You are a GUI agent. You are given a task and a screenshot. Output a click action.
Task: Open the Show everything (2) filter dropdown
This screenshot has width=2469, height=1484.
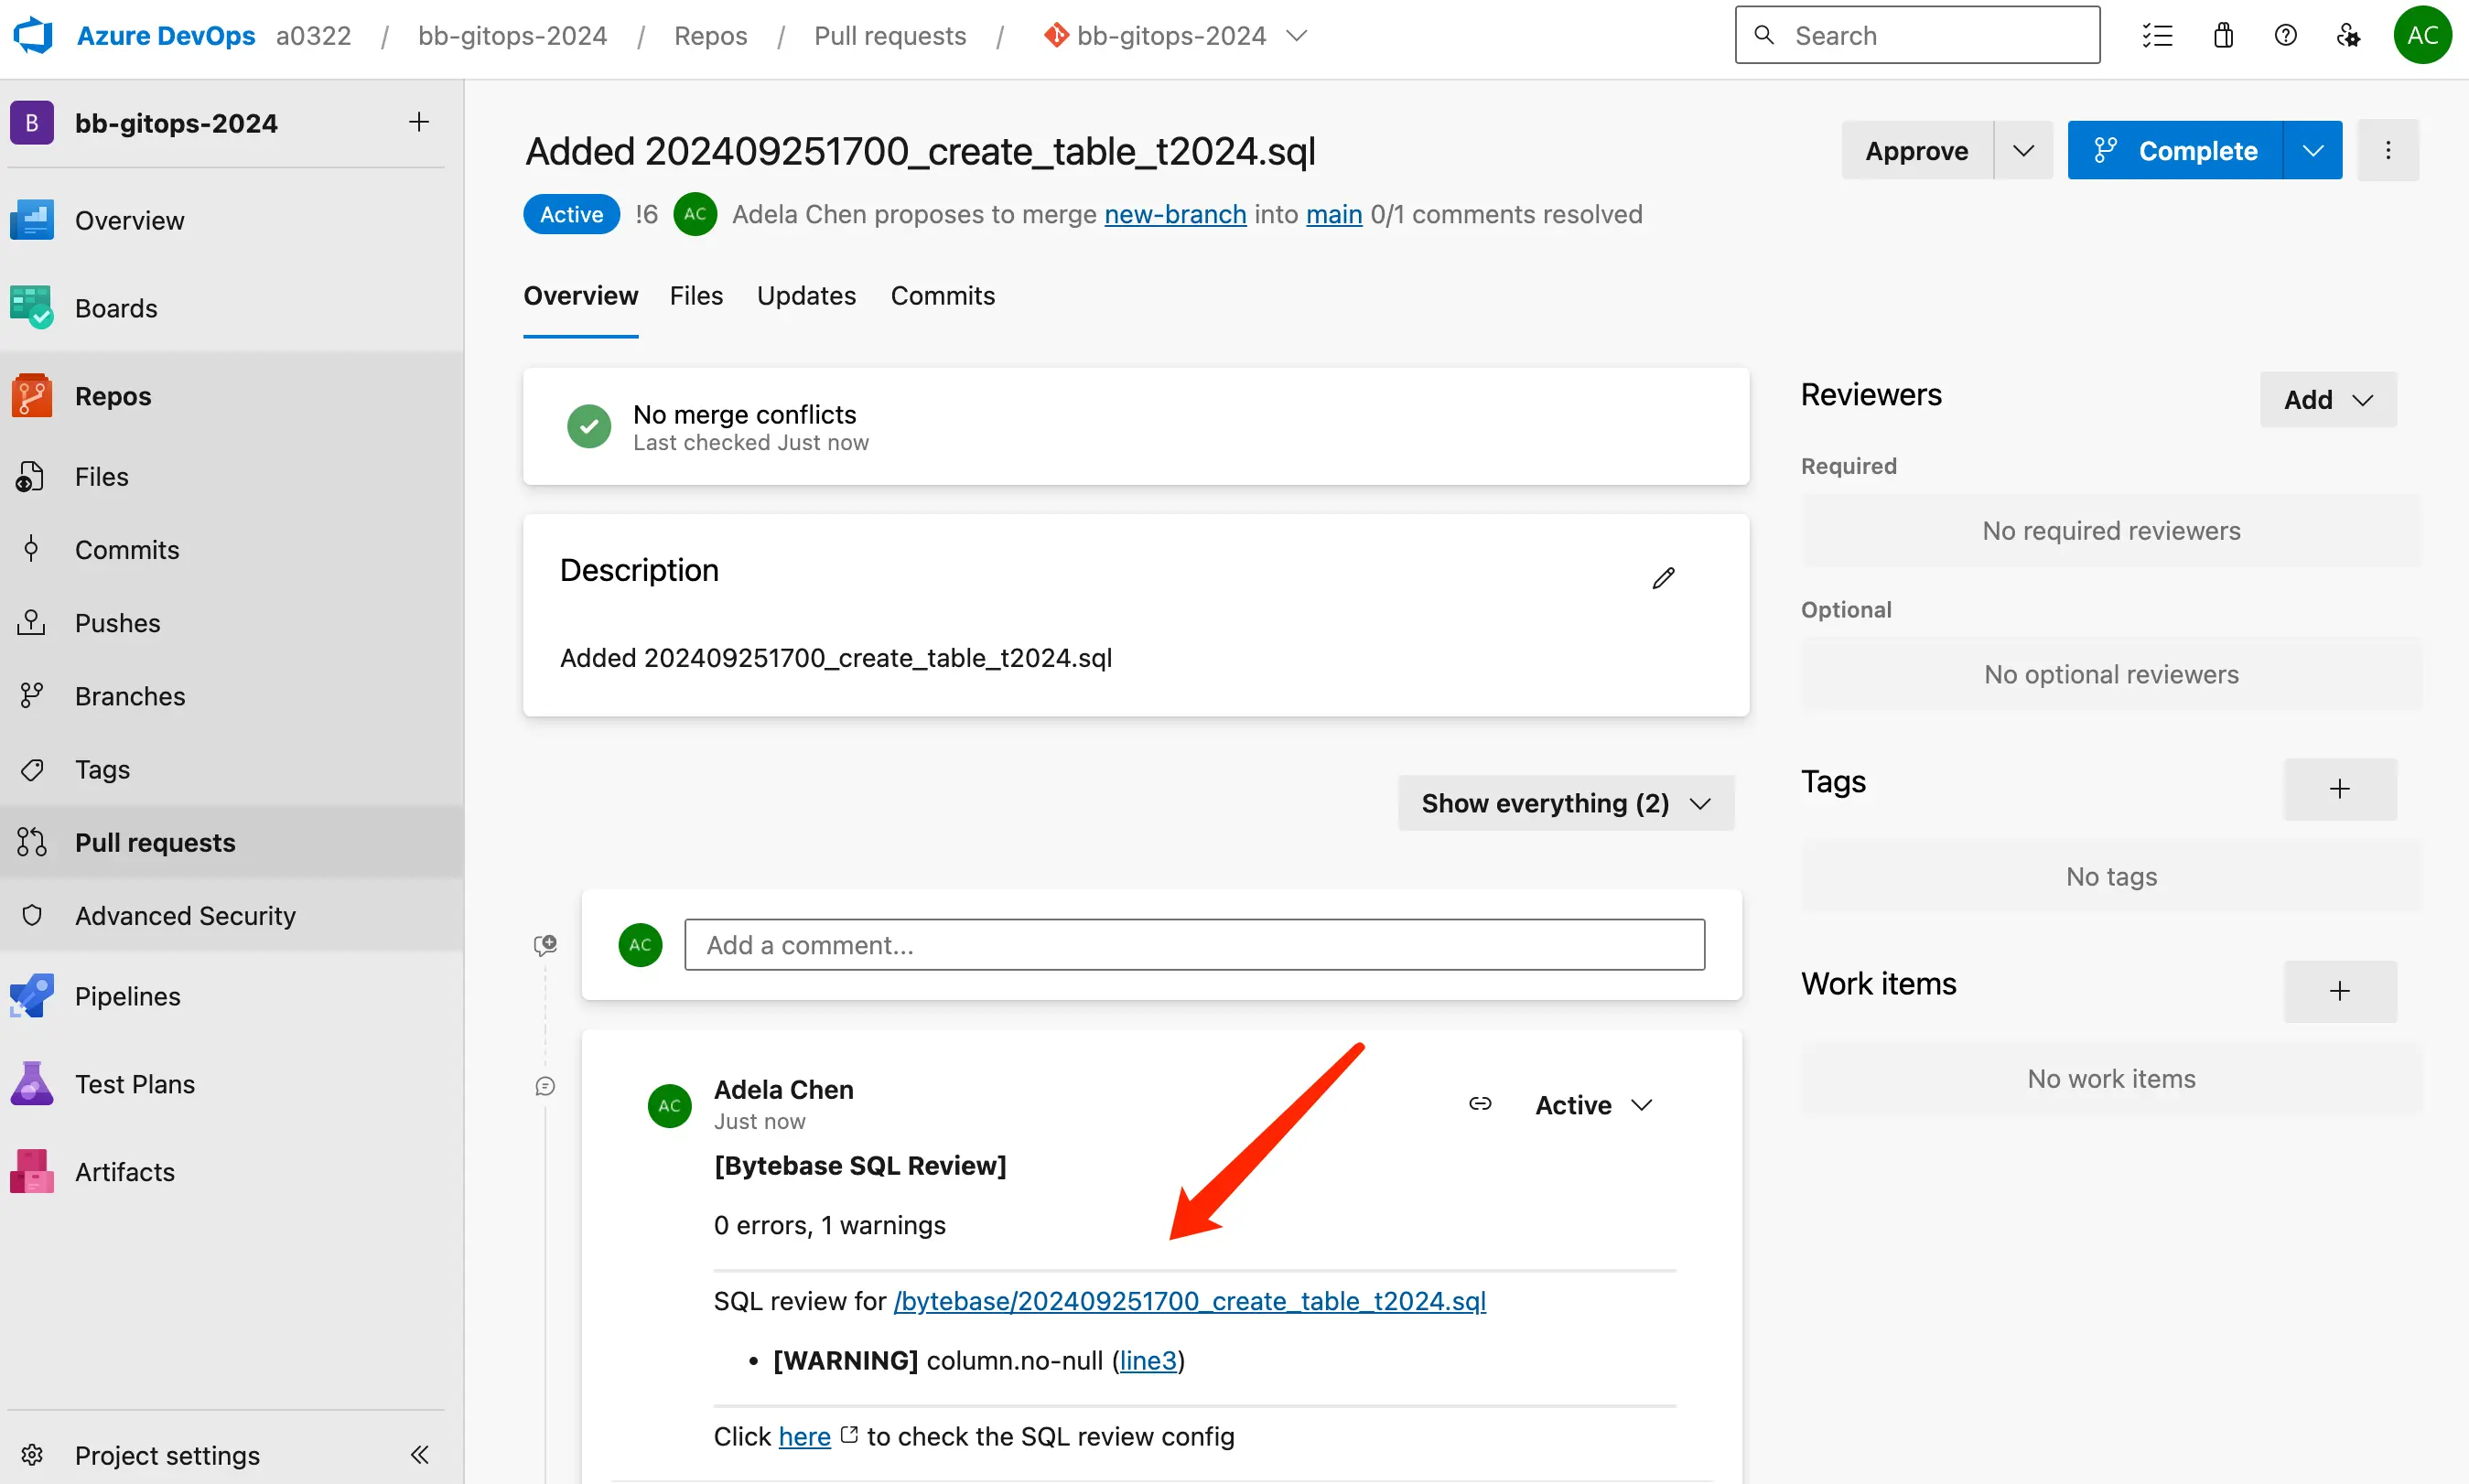click(x=1566, y=803)
